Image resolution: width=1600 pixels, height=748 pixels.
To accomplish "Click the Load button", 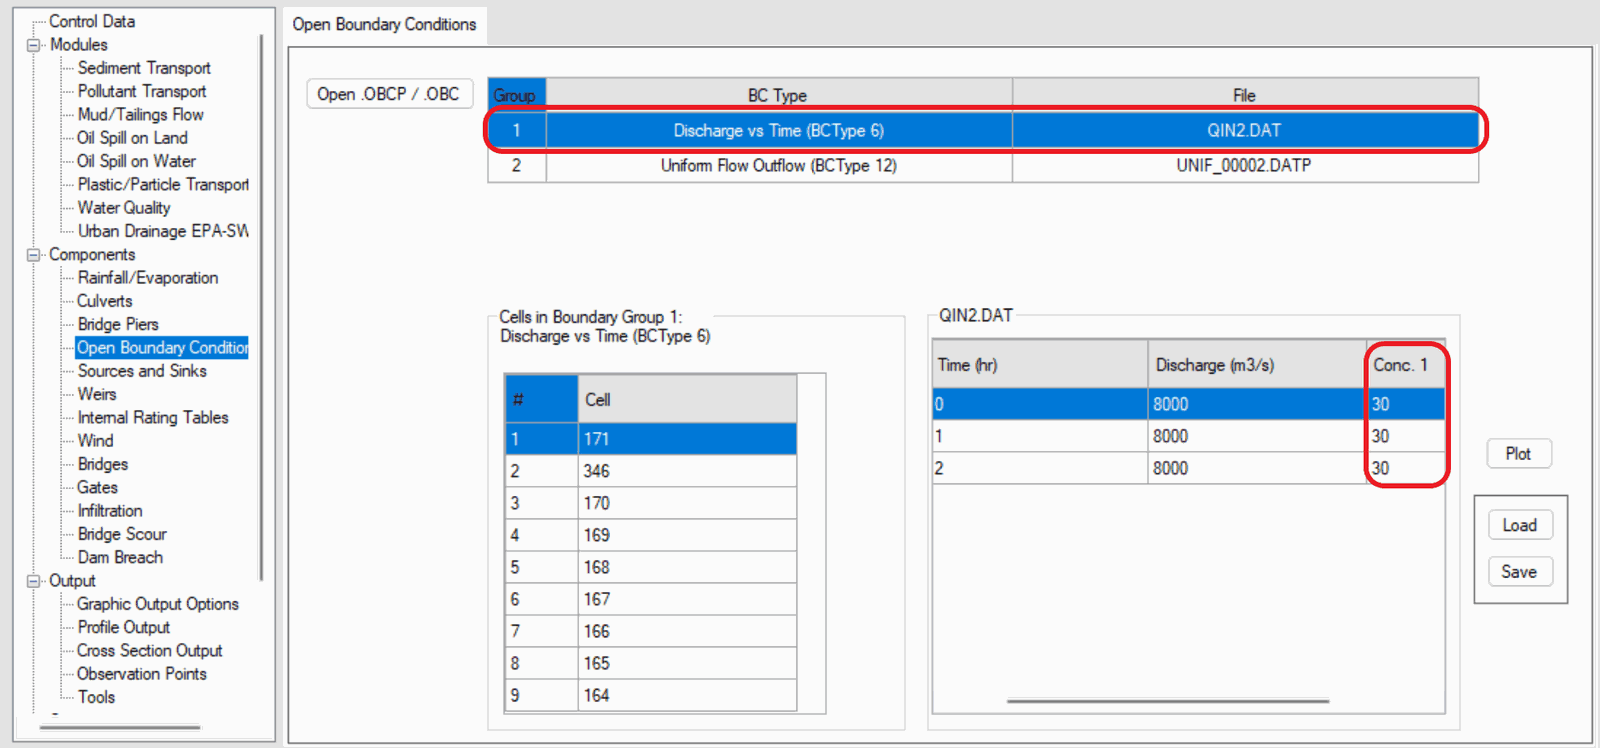I will pyautogui.click(x=1518, y=525).
